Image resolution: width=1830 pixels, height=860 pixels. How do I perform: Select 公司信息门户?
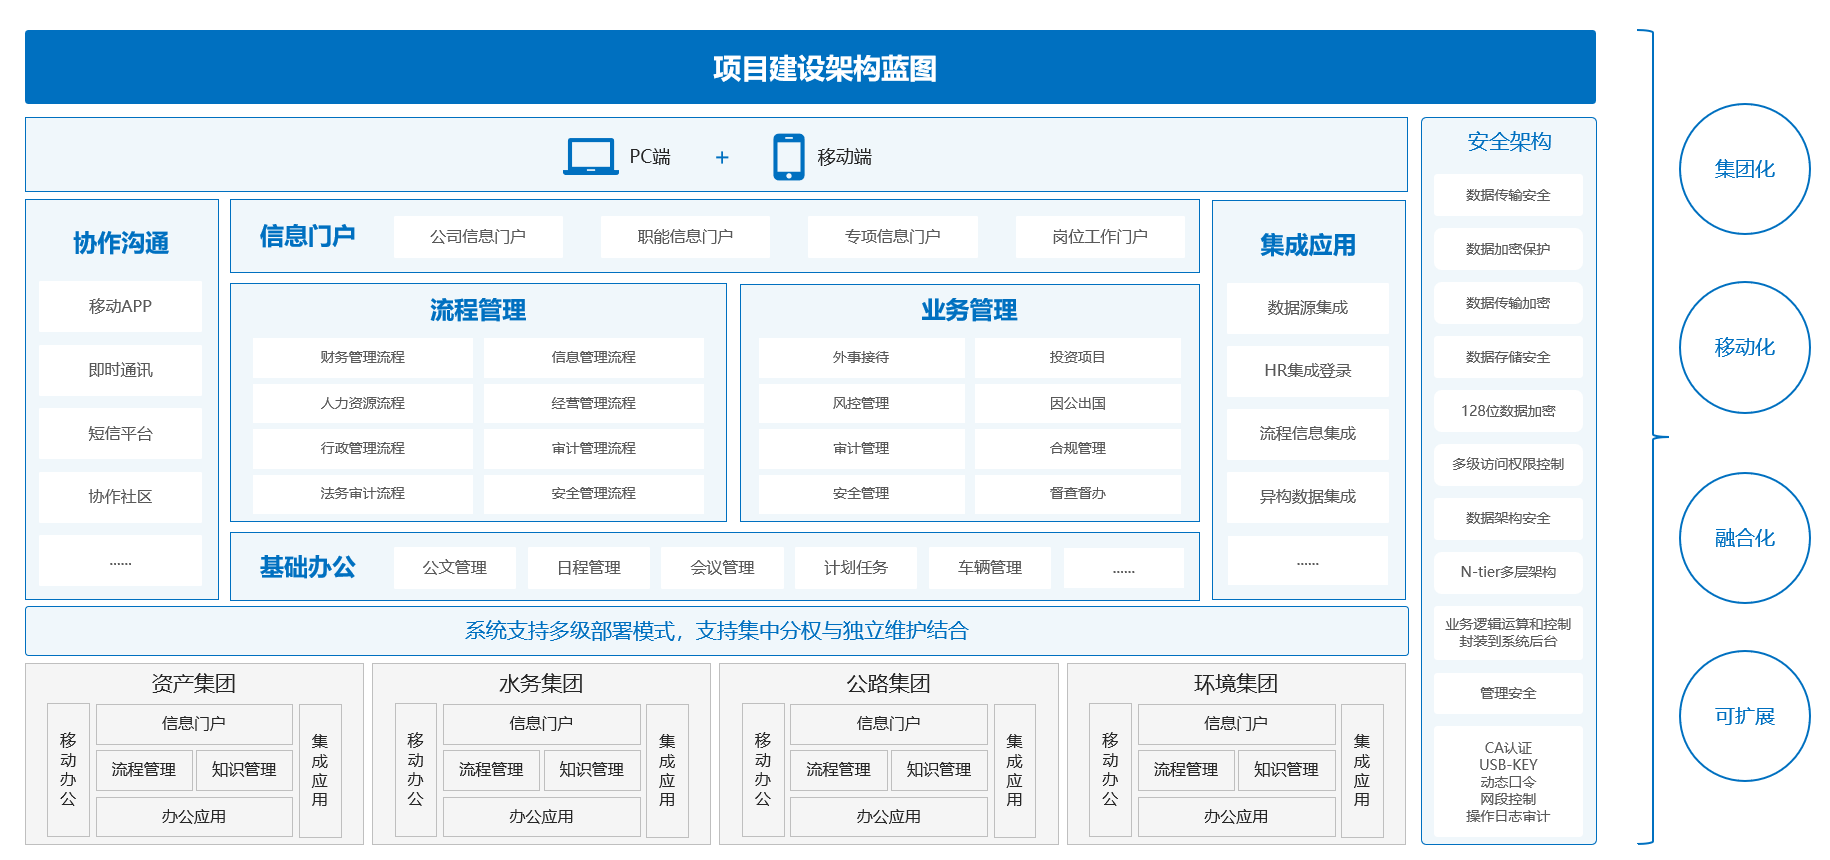click(x=478, y=237)
